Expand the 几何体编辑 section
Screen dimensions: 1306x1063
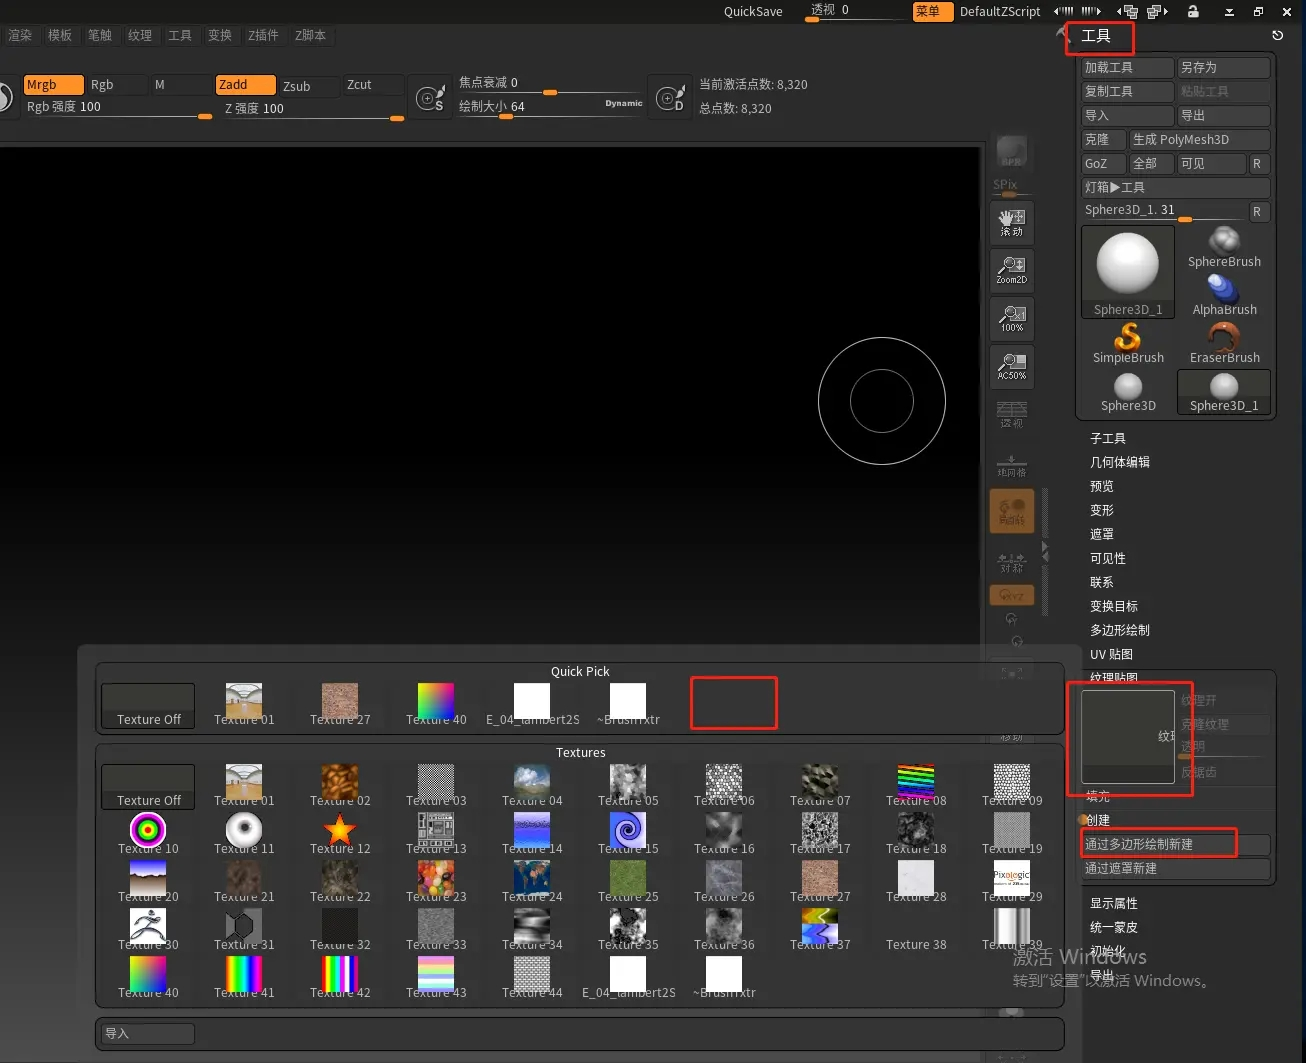pyautogui.click(x=1119, y=462)
